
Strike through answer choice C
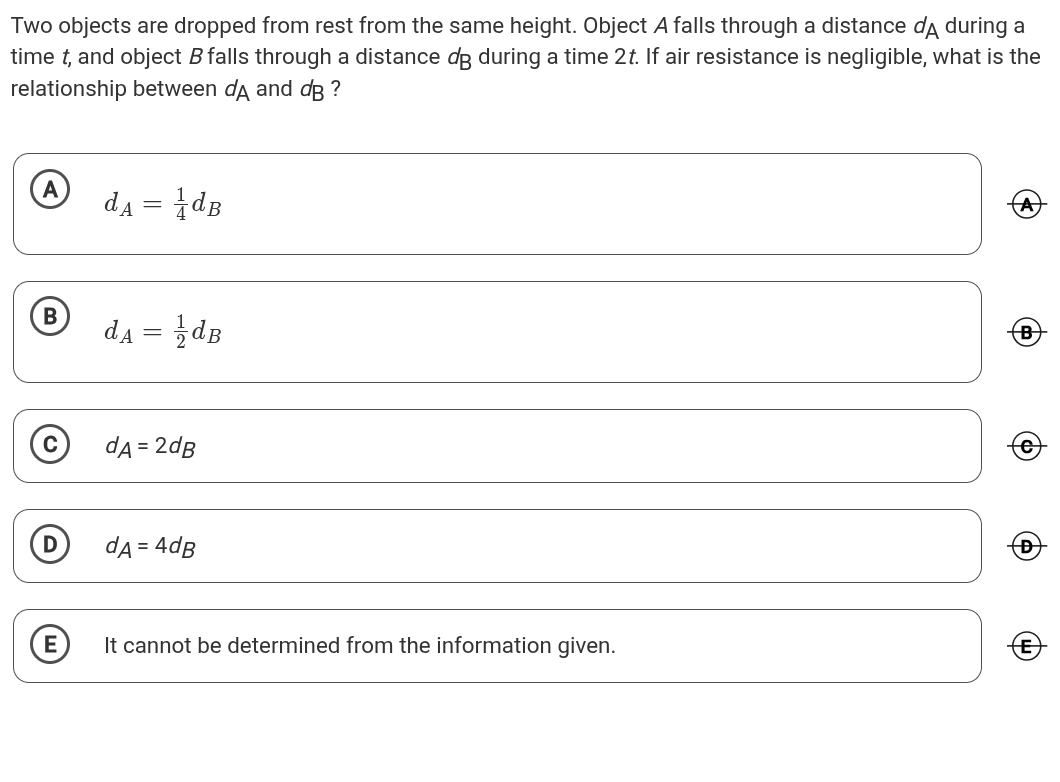[1027, 447]
